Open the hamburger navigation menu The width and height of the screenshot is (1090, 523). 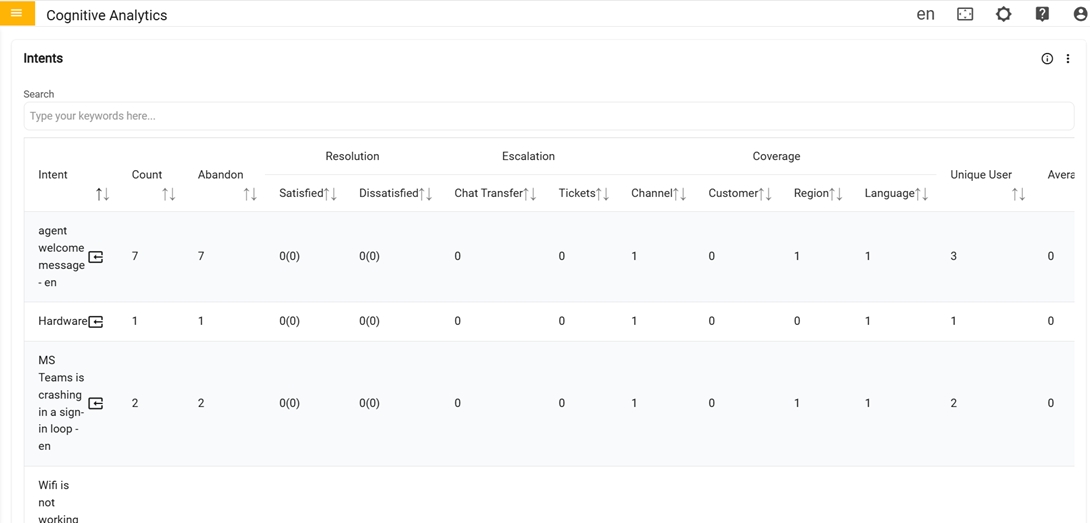click(17, 13)
